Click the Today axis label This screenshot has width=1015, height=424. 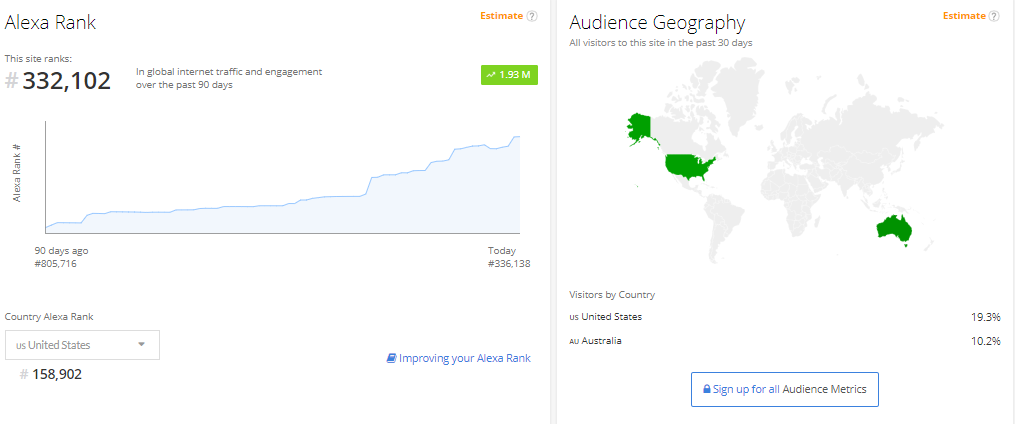tap(502, 251)
